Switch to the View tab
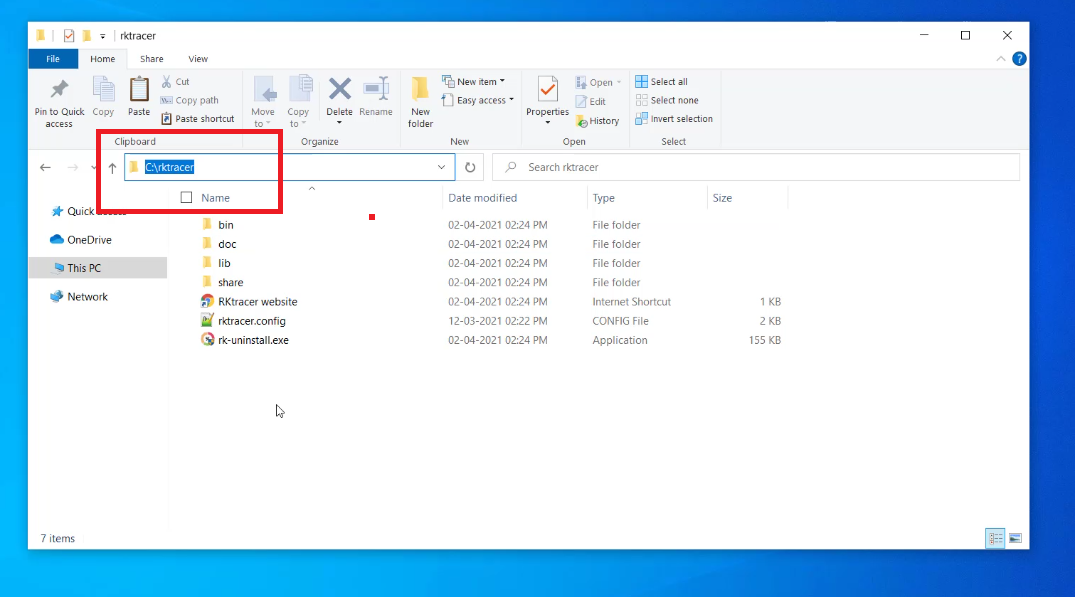Screen dimensions: 1075x597 pos(198,59)
